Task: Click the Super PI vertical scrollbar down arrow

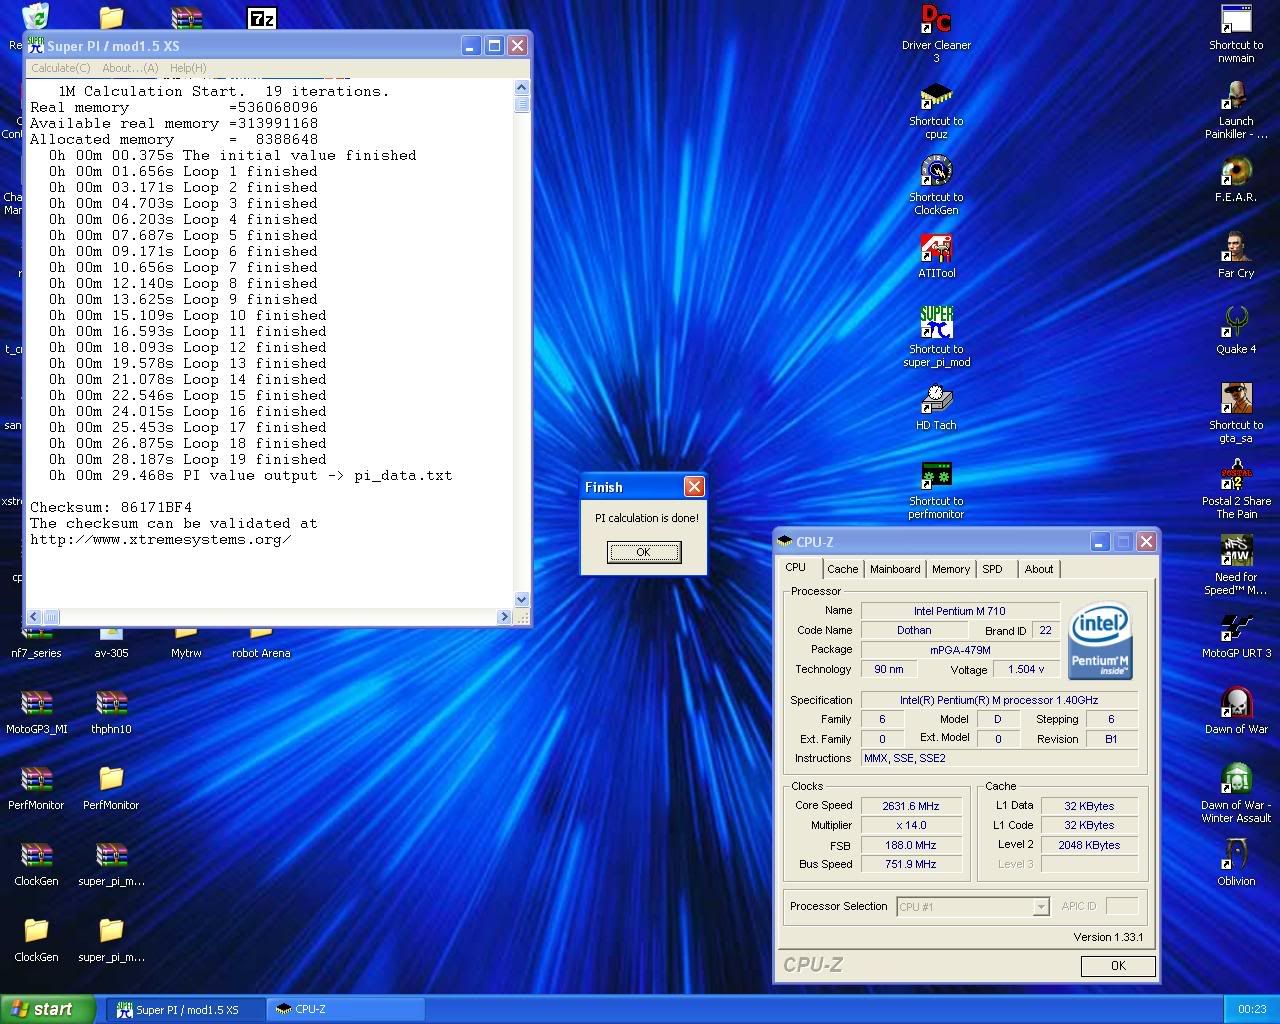Action: coord(521,599)
